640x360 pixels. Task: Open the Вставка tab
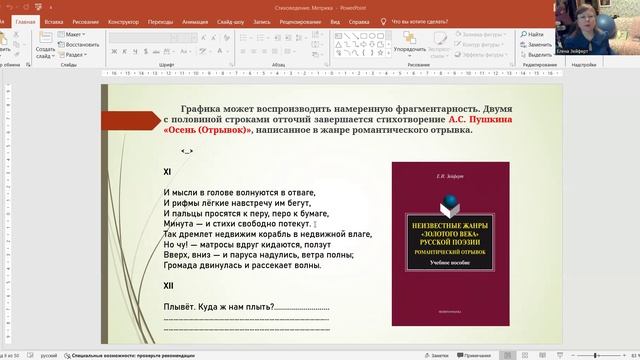(x=54, y=22)
